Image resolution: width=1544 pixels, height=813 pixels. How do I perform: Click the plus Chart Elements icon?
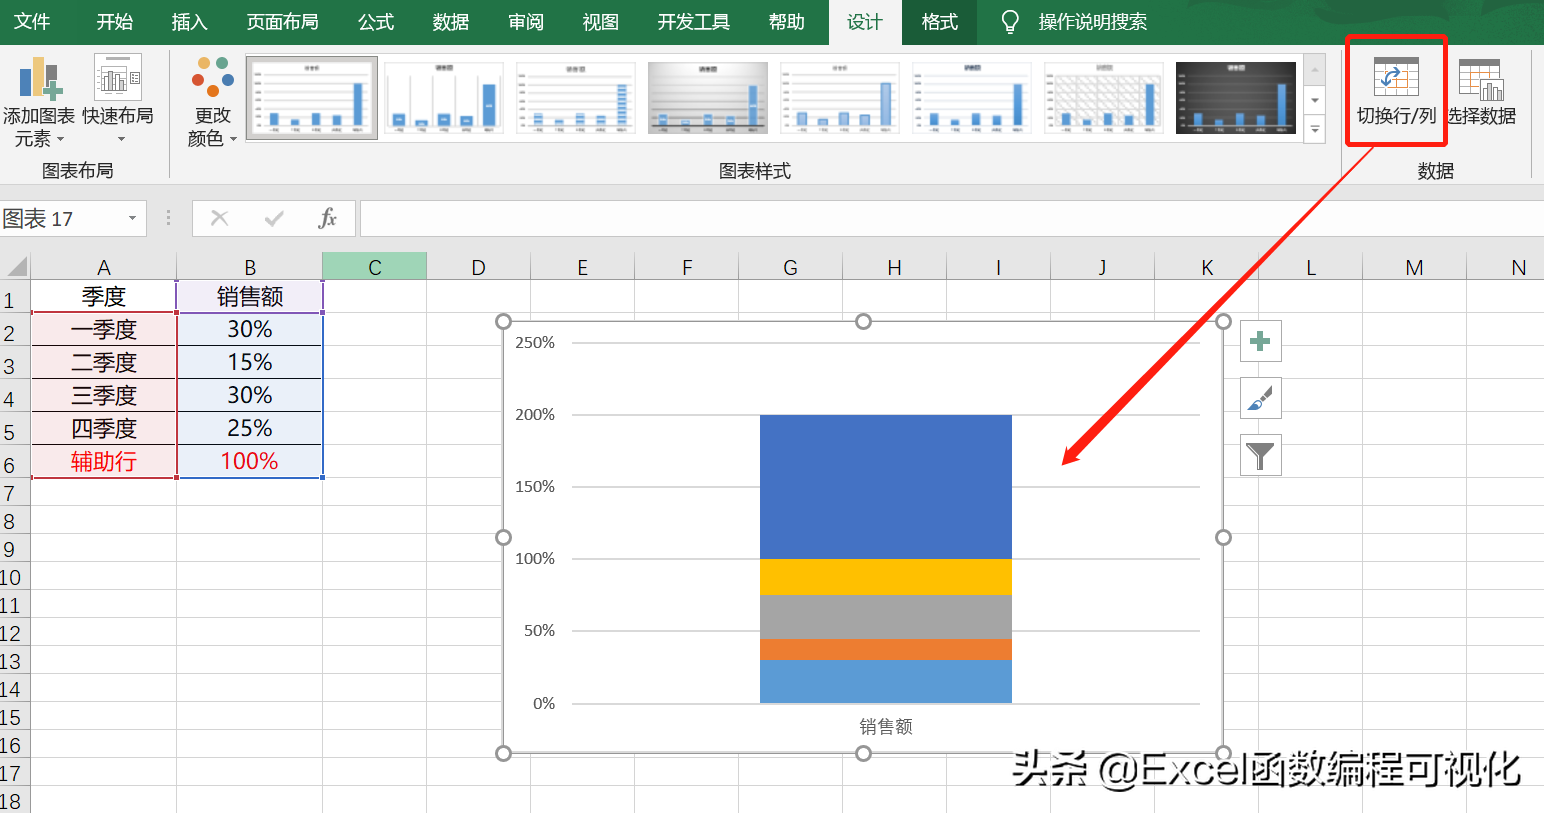pos(1260,341)
